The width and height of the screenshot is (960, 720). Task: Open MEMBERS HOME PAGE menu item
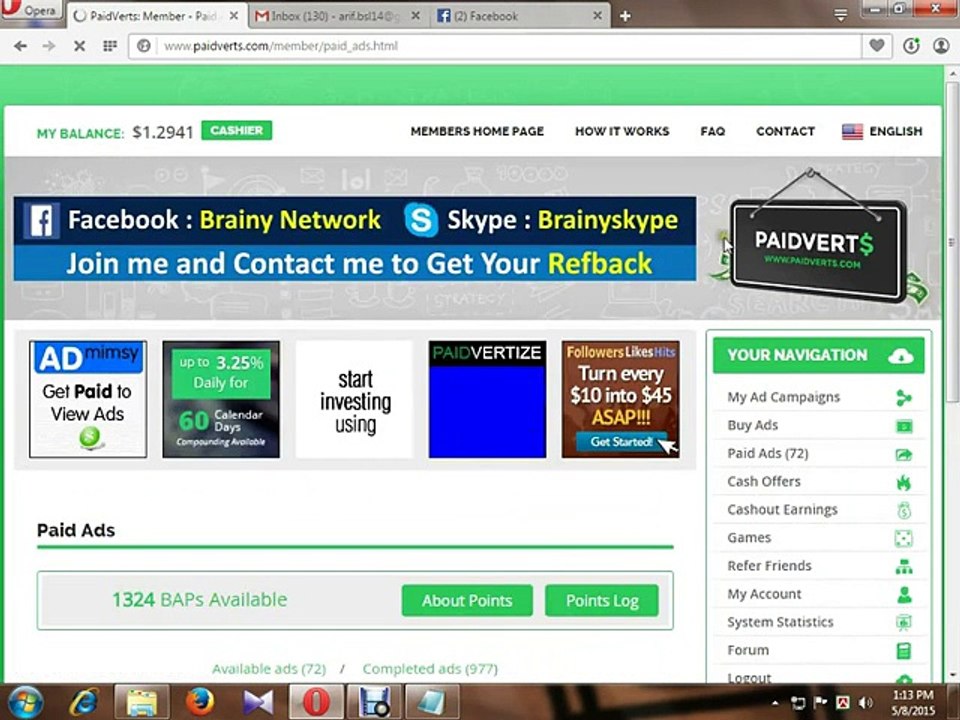tap(477, 131)
